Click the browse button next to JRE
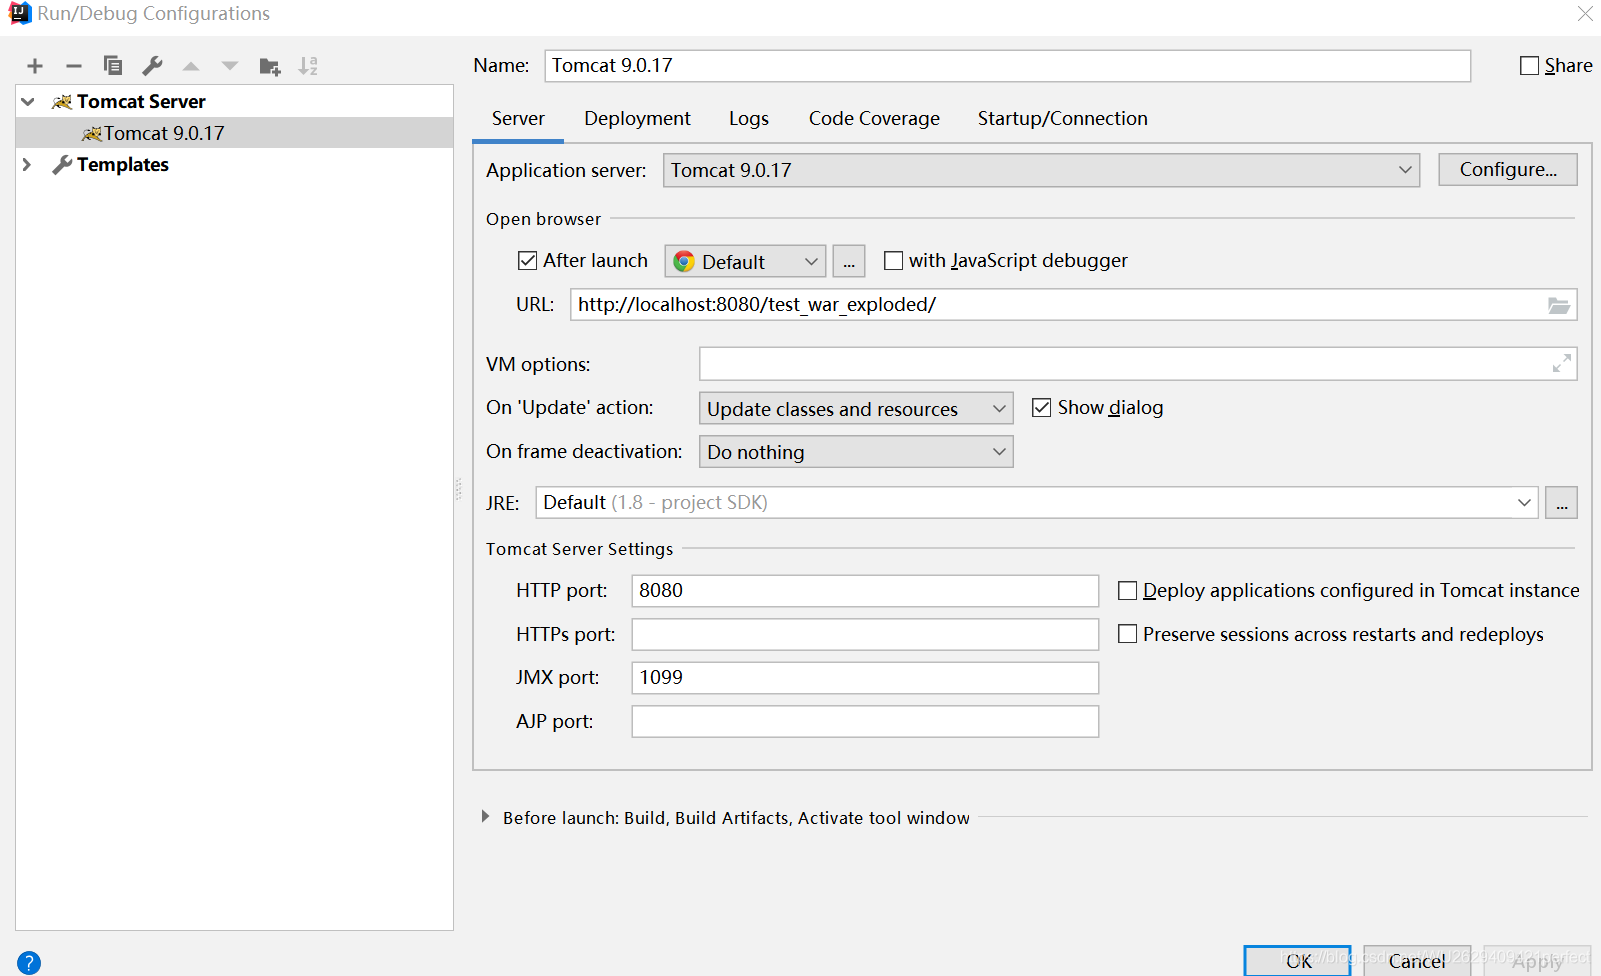This screenshot has height=976, width=1601. click(x=1561, y=503)
